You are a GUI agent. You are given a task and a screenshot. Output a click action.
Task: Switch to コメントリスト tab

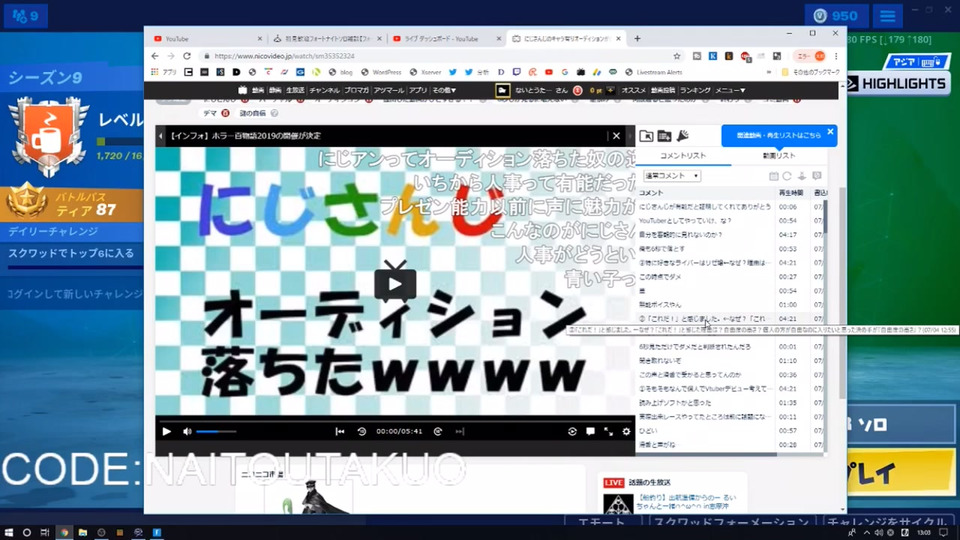pyautogui.click(x=683, y=156)
